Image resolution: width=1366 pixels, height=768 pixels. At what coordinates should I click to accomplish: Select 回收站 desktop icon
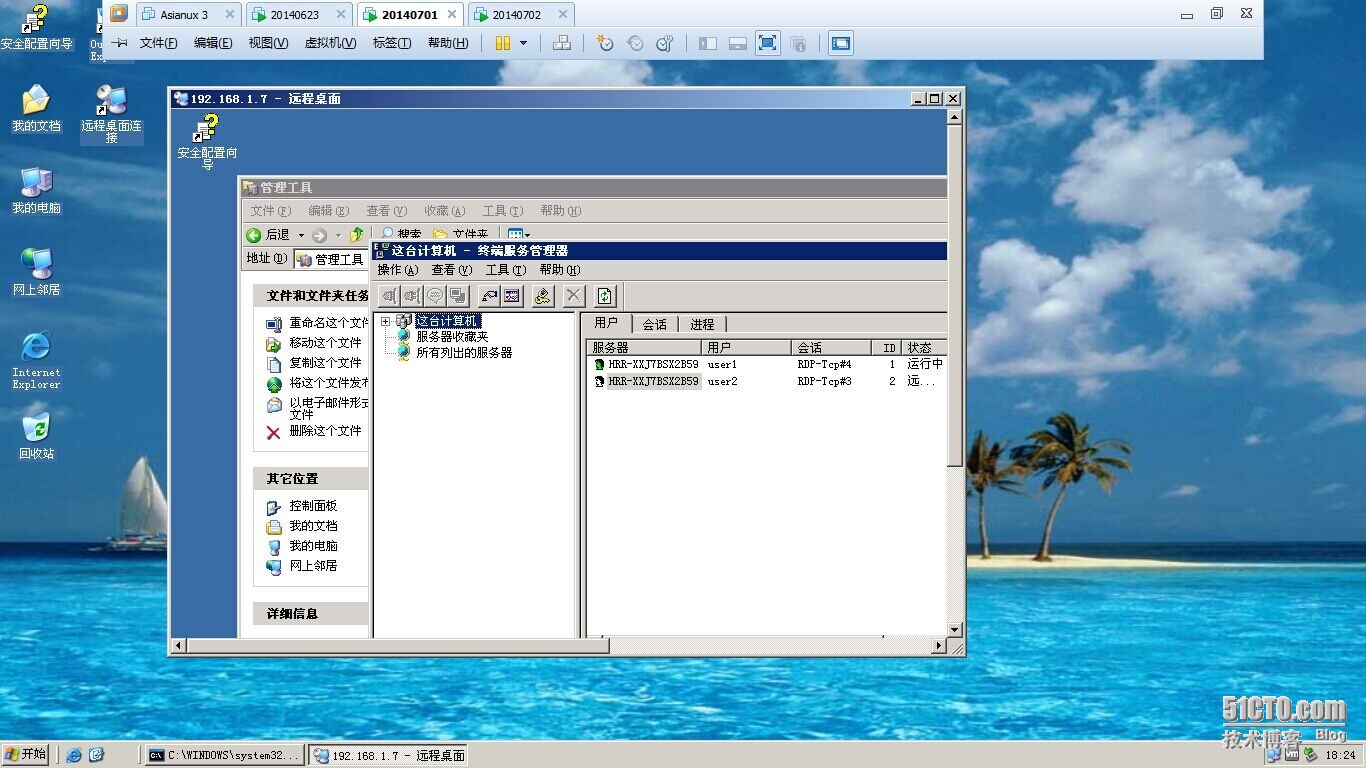click(x=36, y=437)
